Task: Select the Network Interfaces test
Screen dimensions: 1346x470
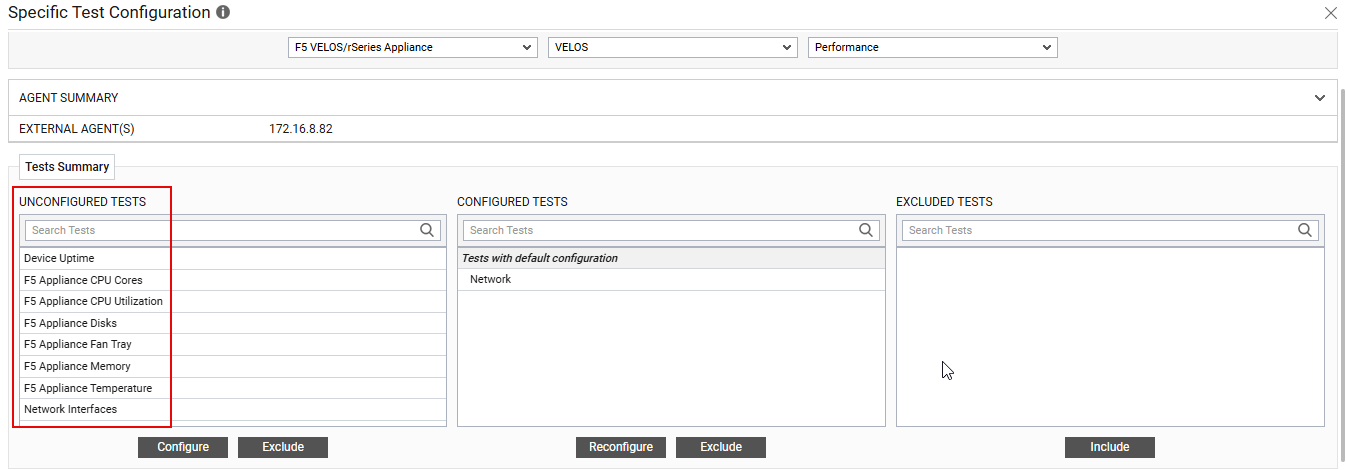Action: (70, 409)
